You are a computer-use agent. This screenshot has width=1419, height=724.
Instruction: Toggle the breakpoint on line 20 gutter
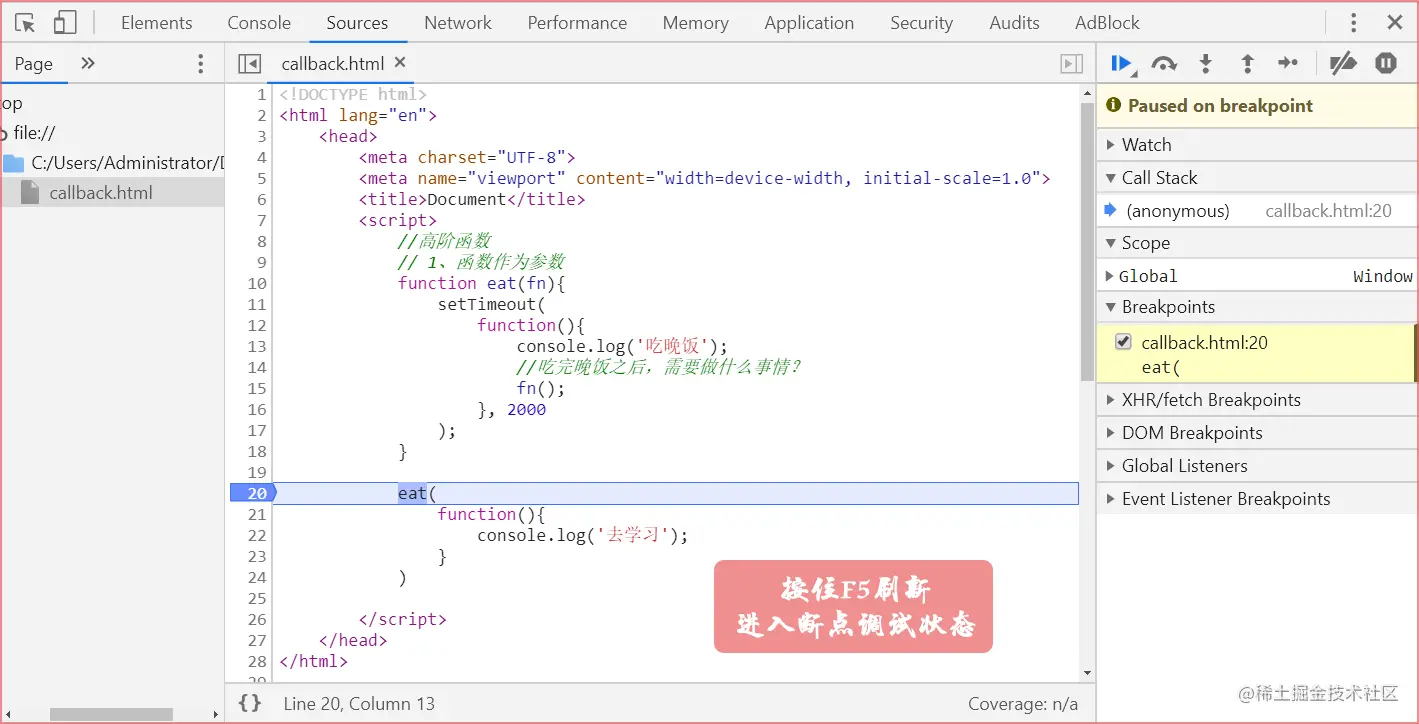pos(252,493)
